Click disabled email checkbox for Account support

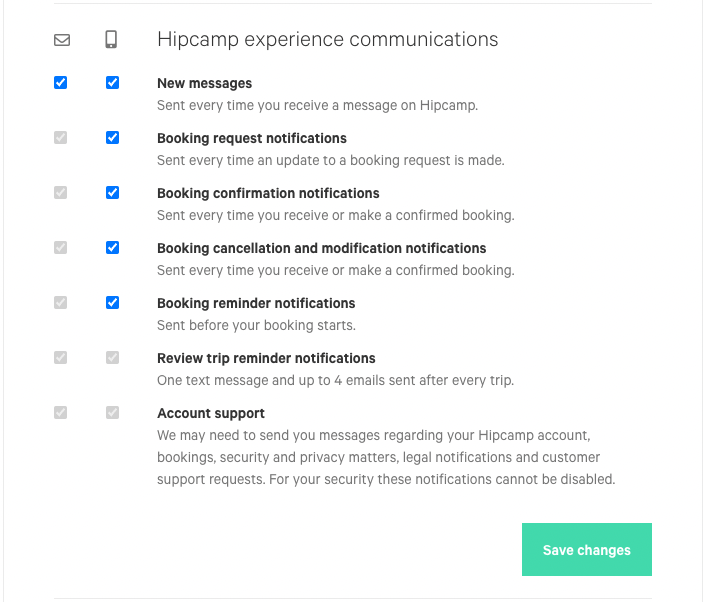pyautogui.click(x=61, y=413)
